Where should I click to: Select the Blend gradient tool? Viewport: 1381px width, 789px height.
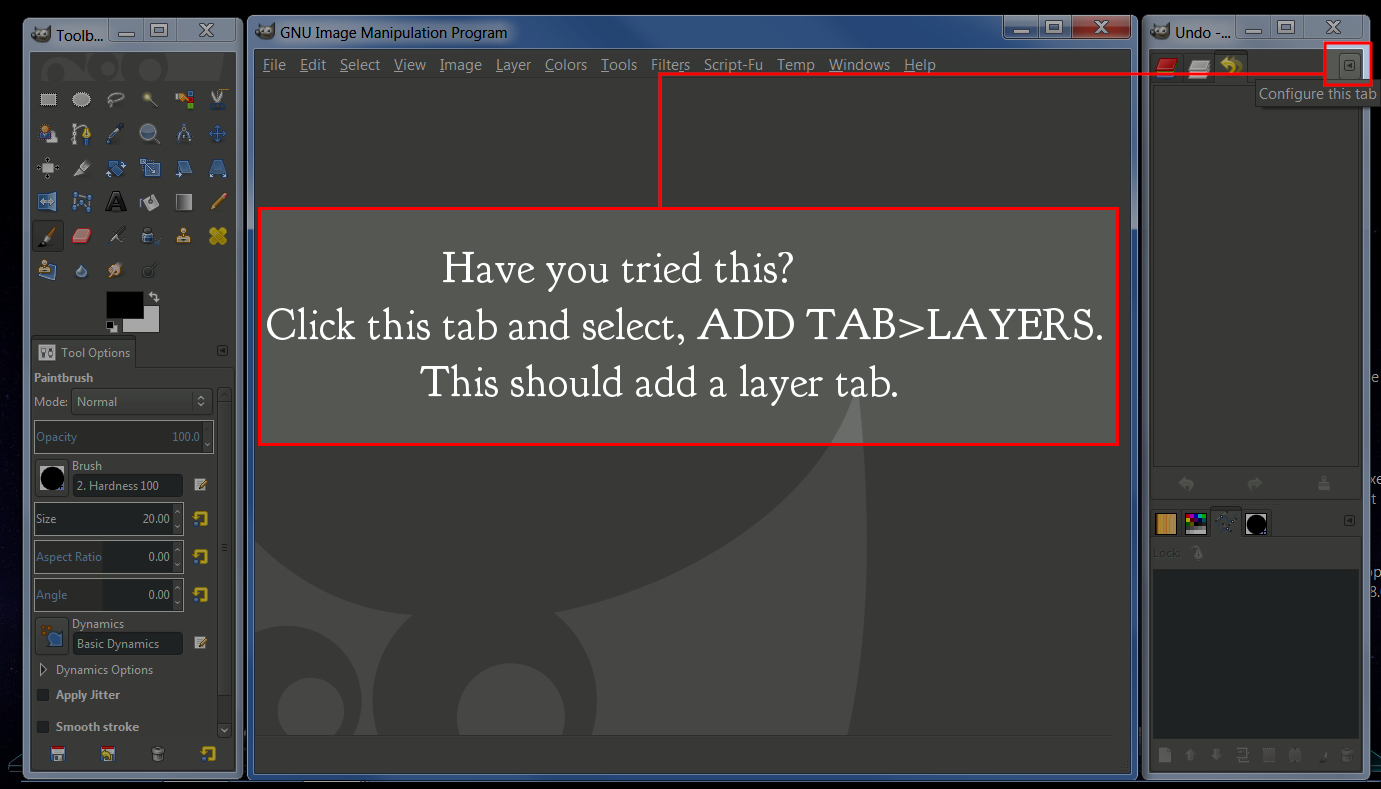pos(184,201)
